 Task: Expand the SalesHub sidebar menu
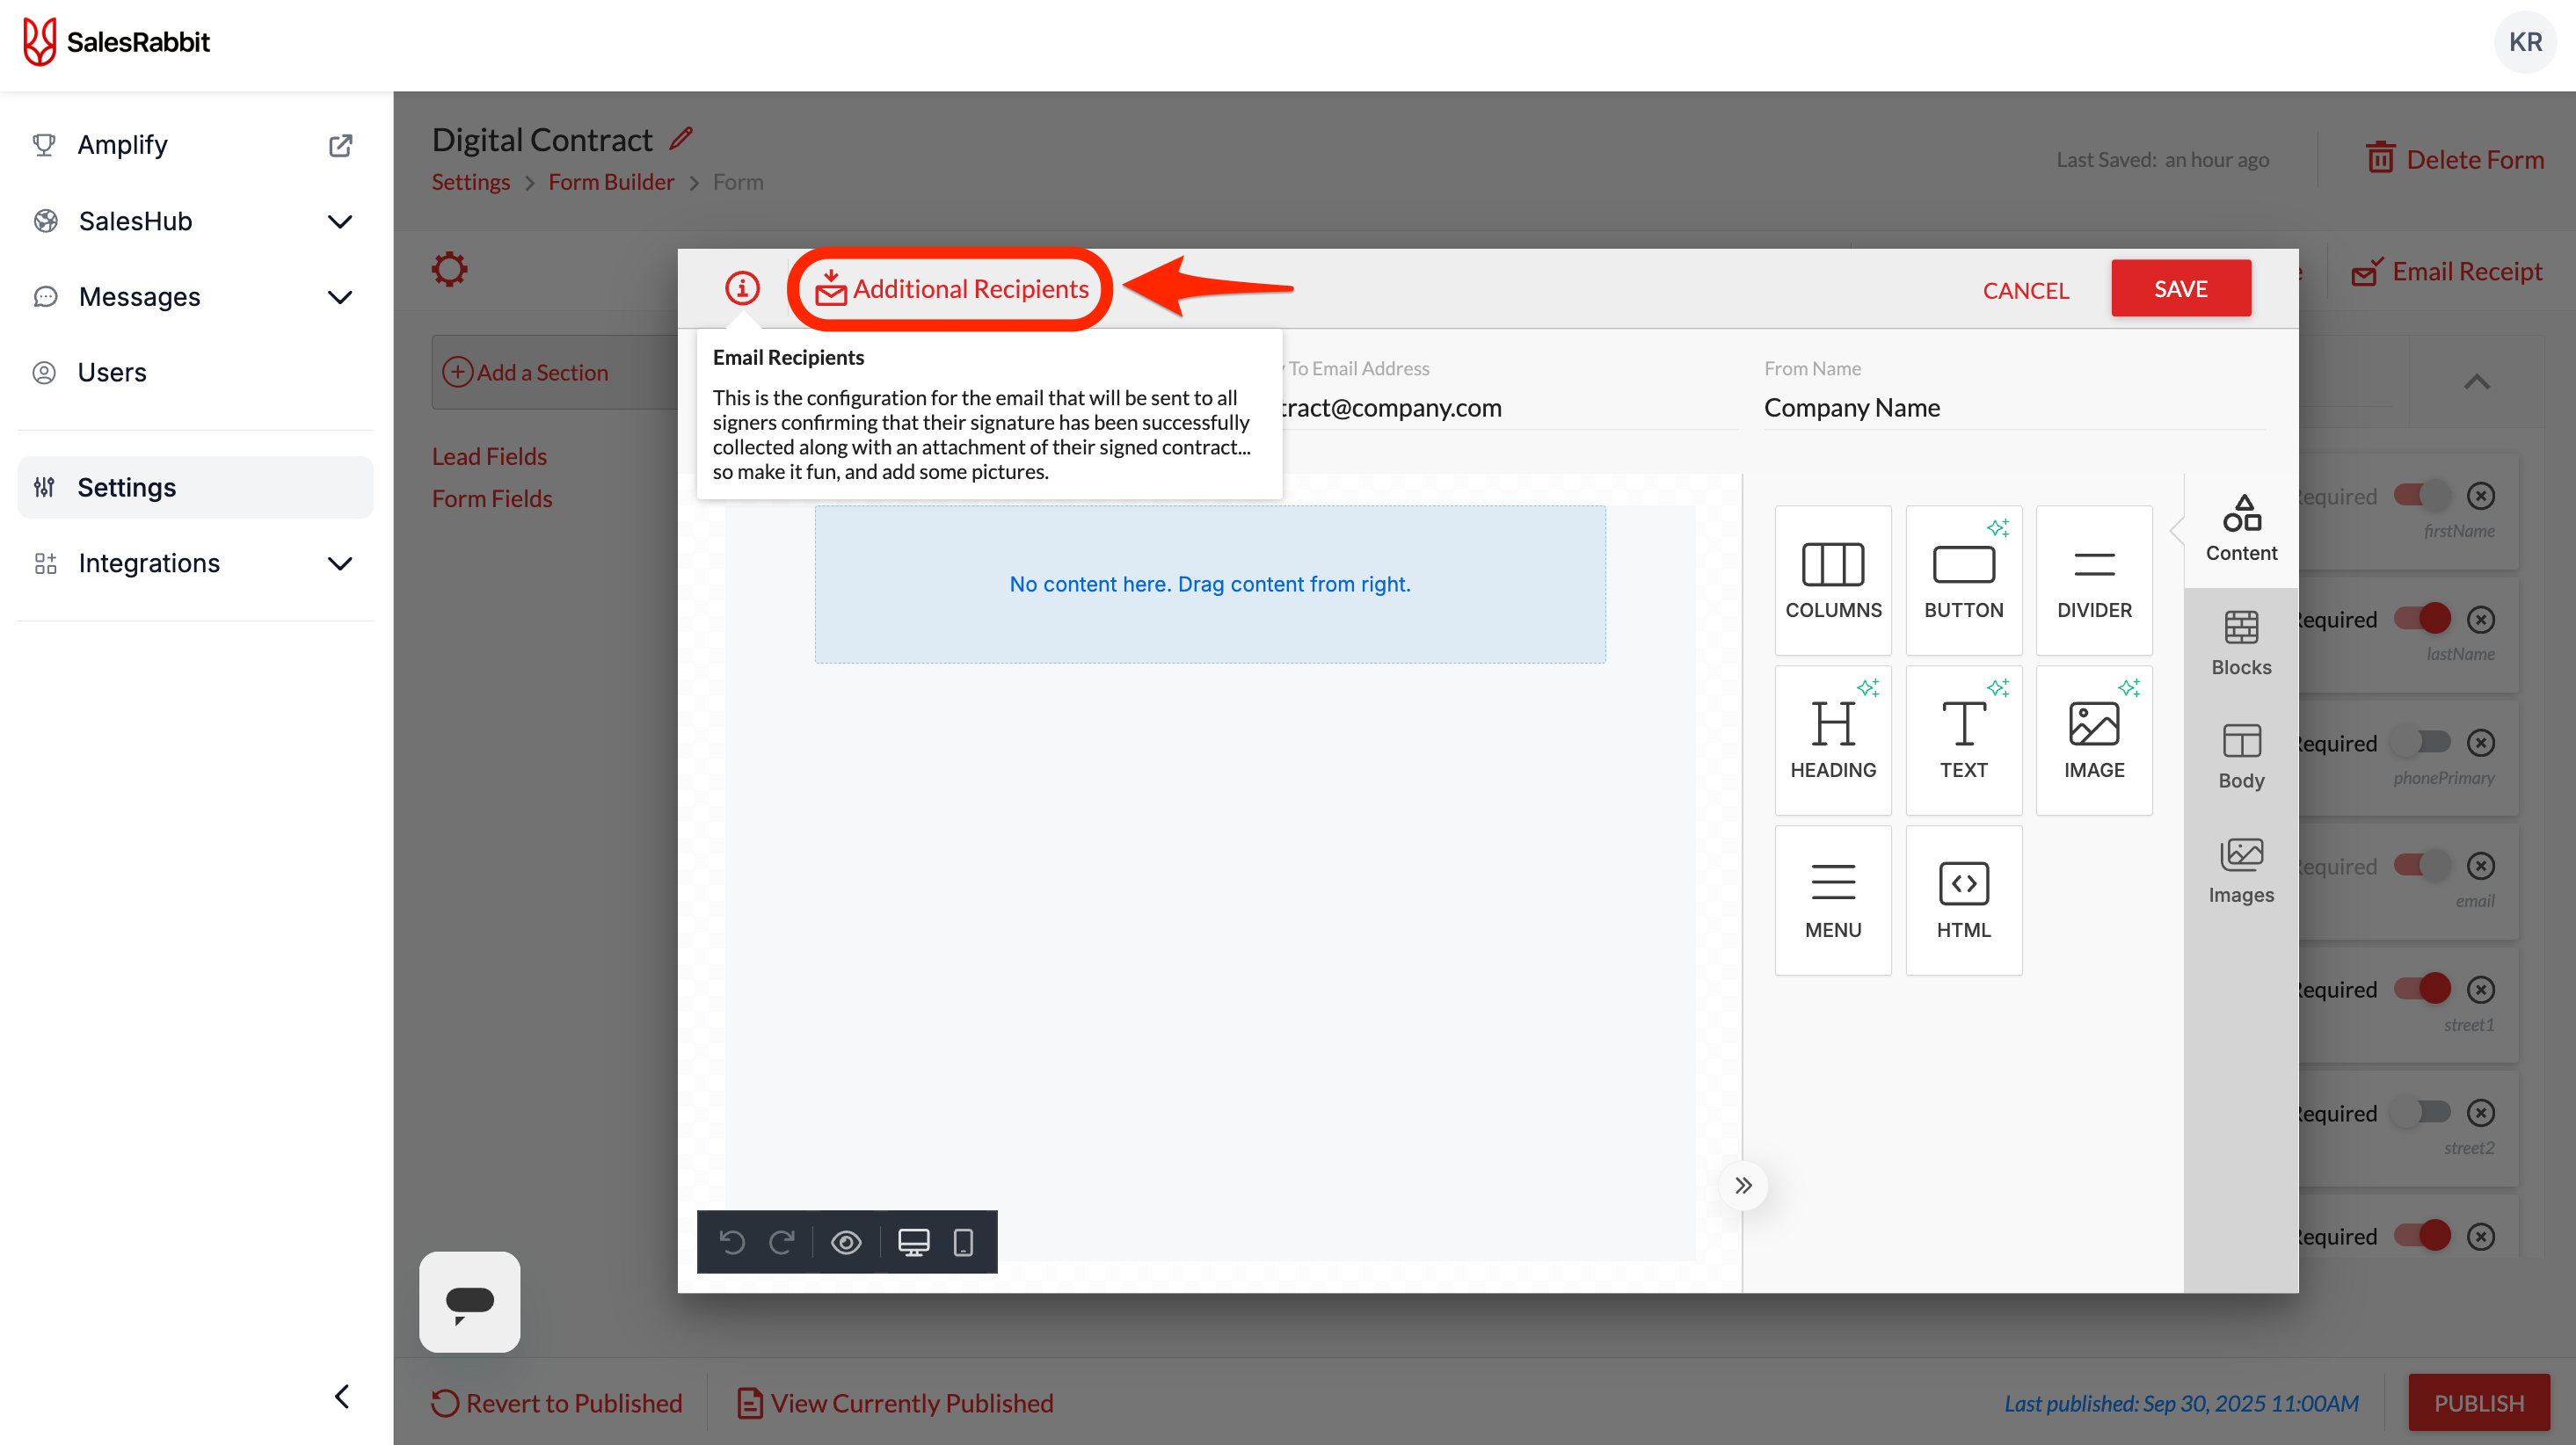(x=340, y=221)
